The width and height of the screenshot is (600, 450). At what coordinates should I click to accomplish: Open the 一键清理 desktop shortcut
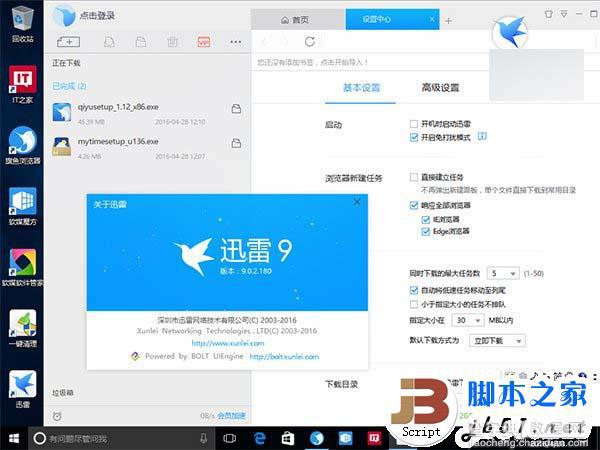(x=23, y=328)
